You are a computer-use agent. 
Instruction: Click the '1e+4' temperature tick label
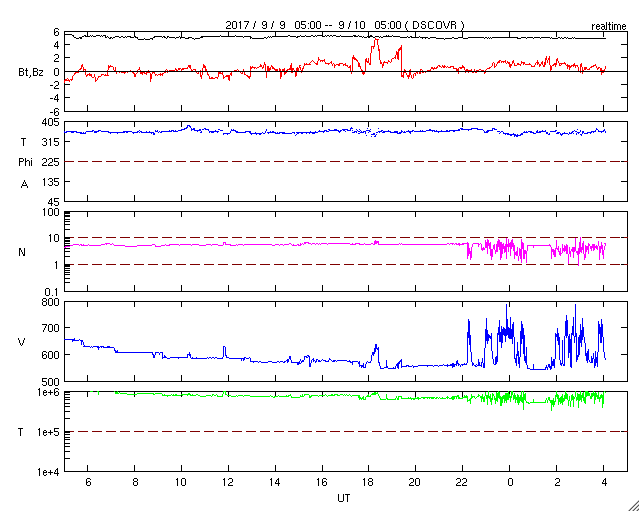coord(48,472)
